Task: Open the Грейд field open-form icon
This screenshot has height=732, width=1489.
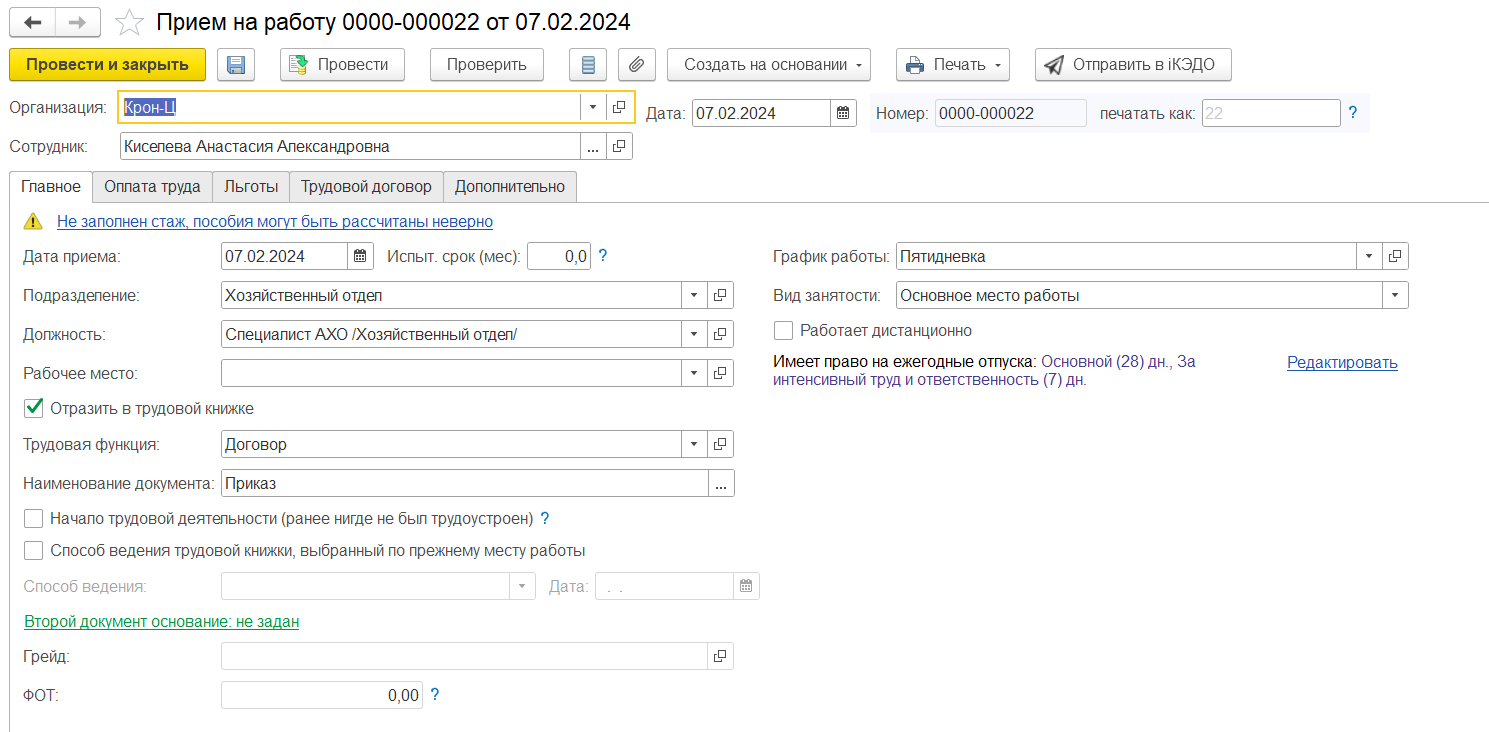Action: coord(720,656)
